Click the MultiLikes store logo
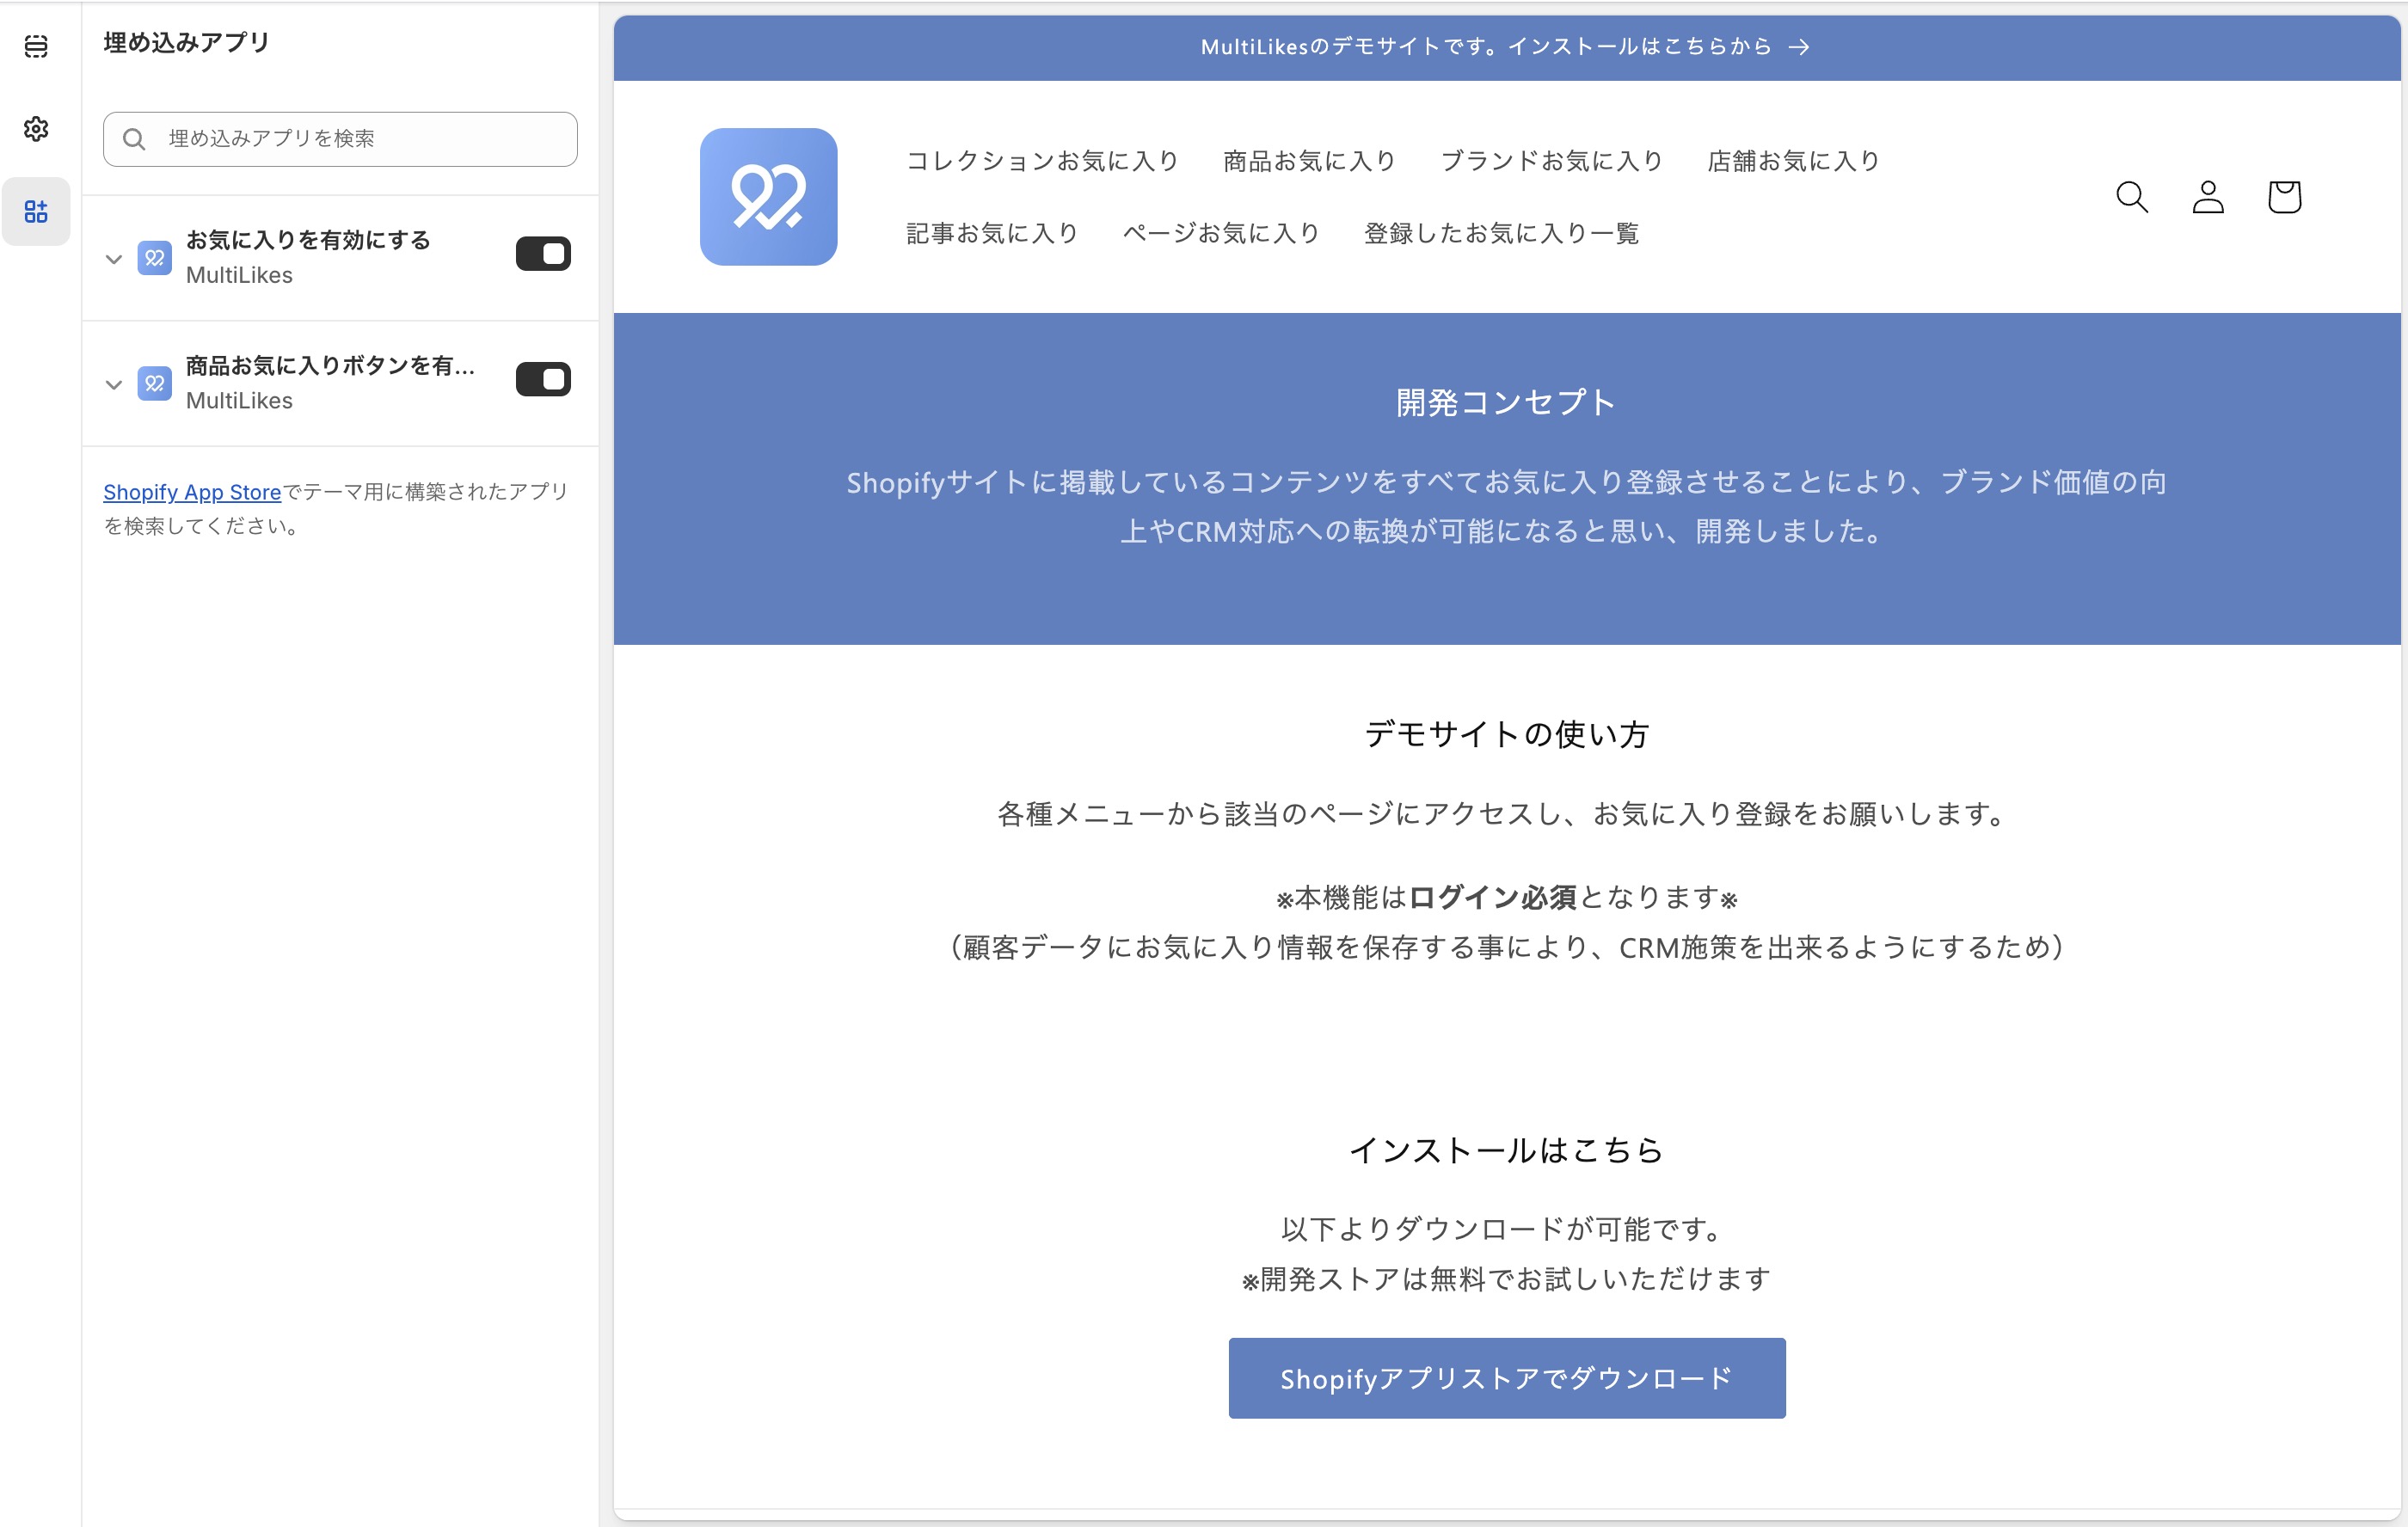 coord(768,197)
